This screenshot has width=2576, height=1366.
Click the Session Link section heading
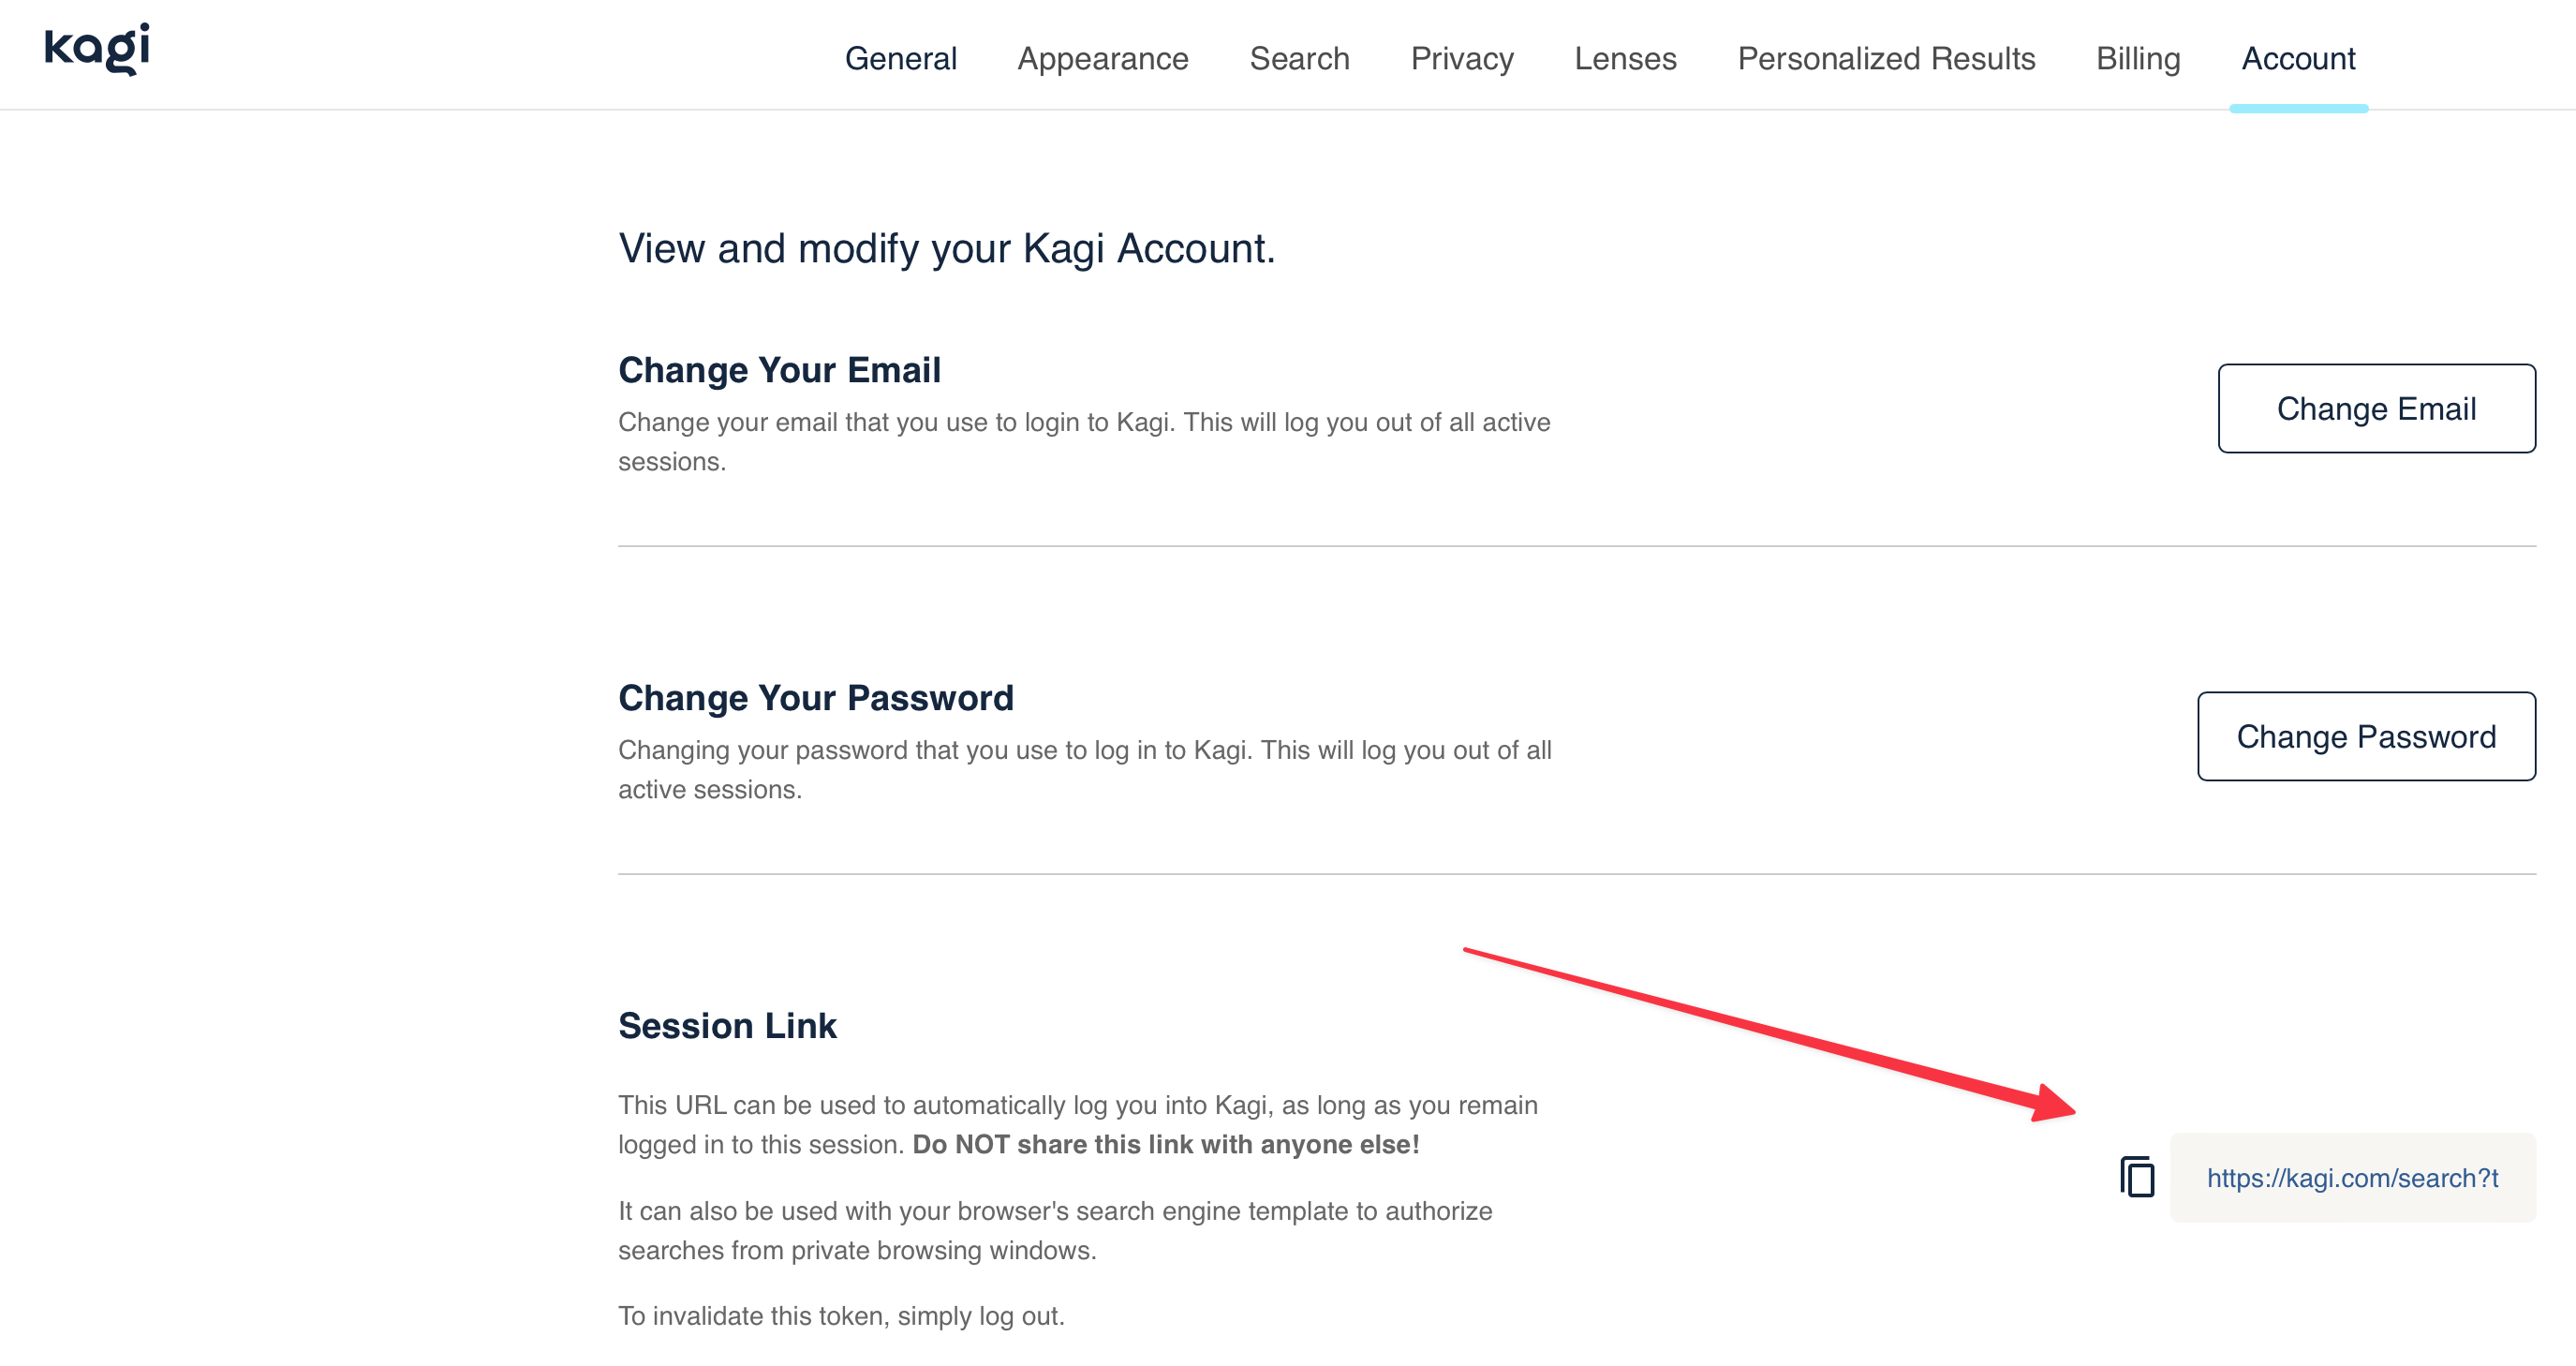click(x=727, y=1025)
